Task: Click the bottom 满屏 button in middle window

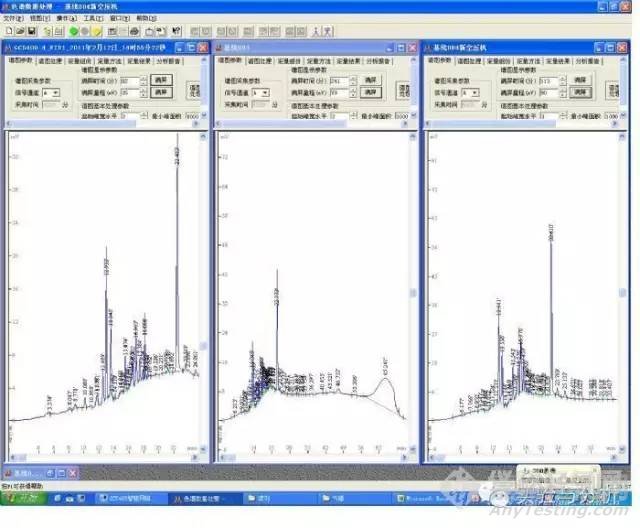Action: pos(371,92)
